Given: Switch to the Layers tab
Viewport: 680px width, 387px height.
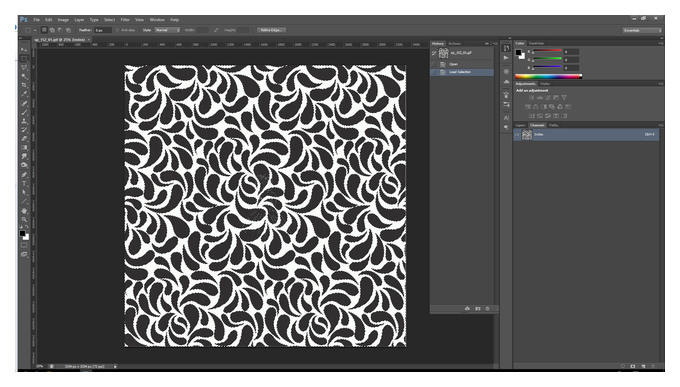Looking at the screenshot, I should 520,125.
